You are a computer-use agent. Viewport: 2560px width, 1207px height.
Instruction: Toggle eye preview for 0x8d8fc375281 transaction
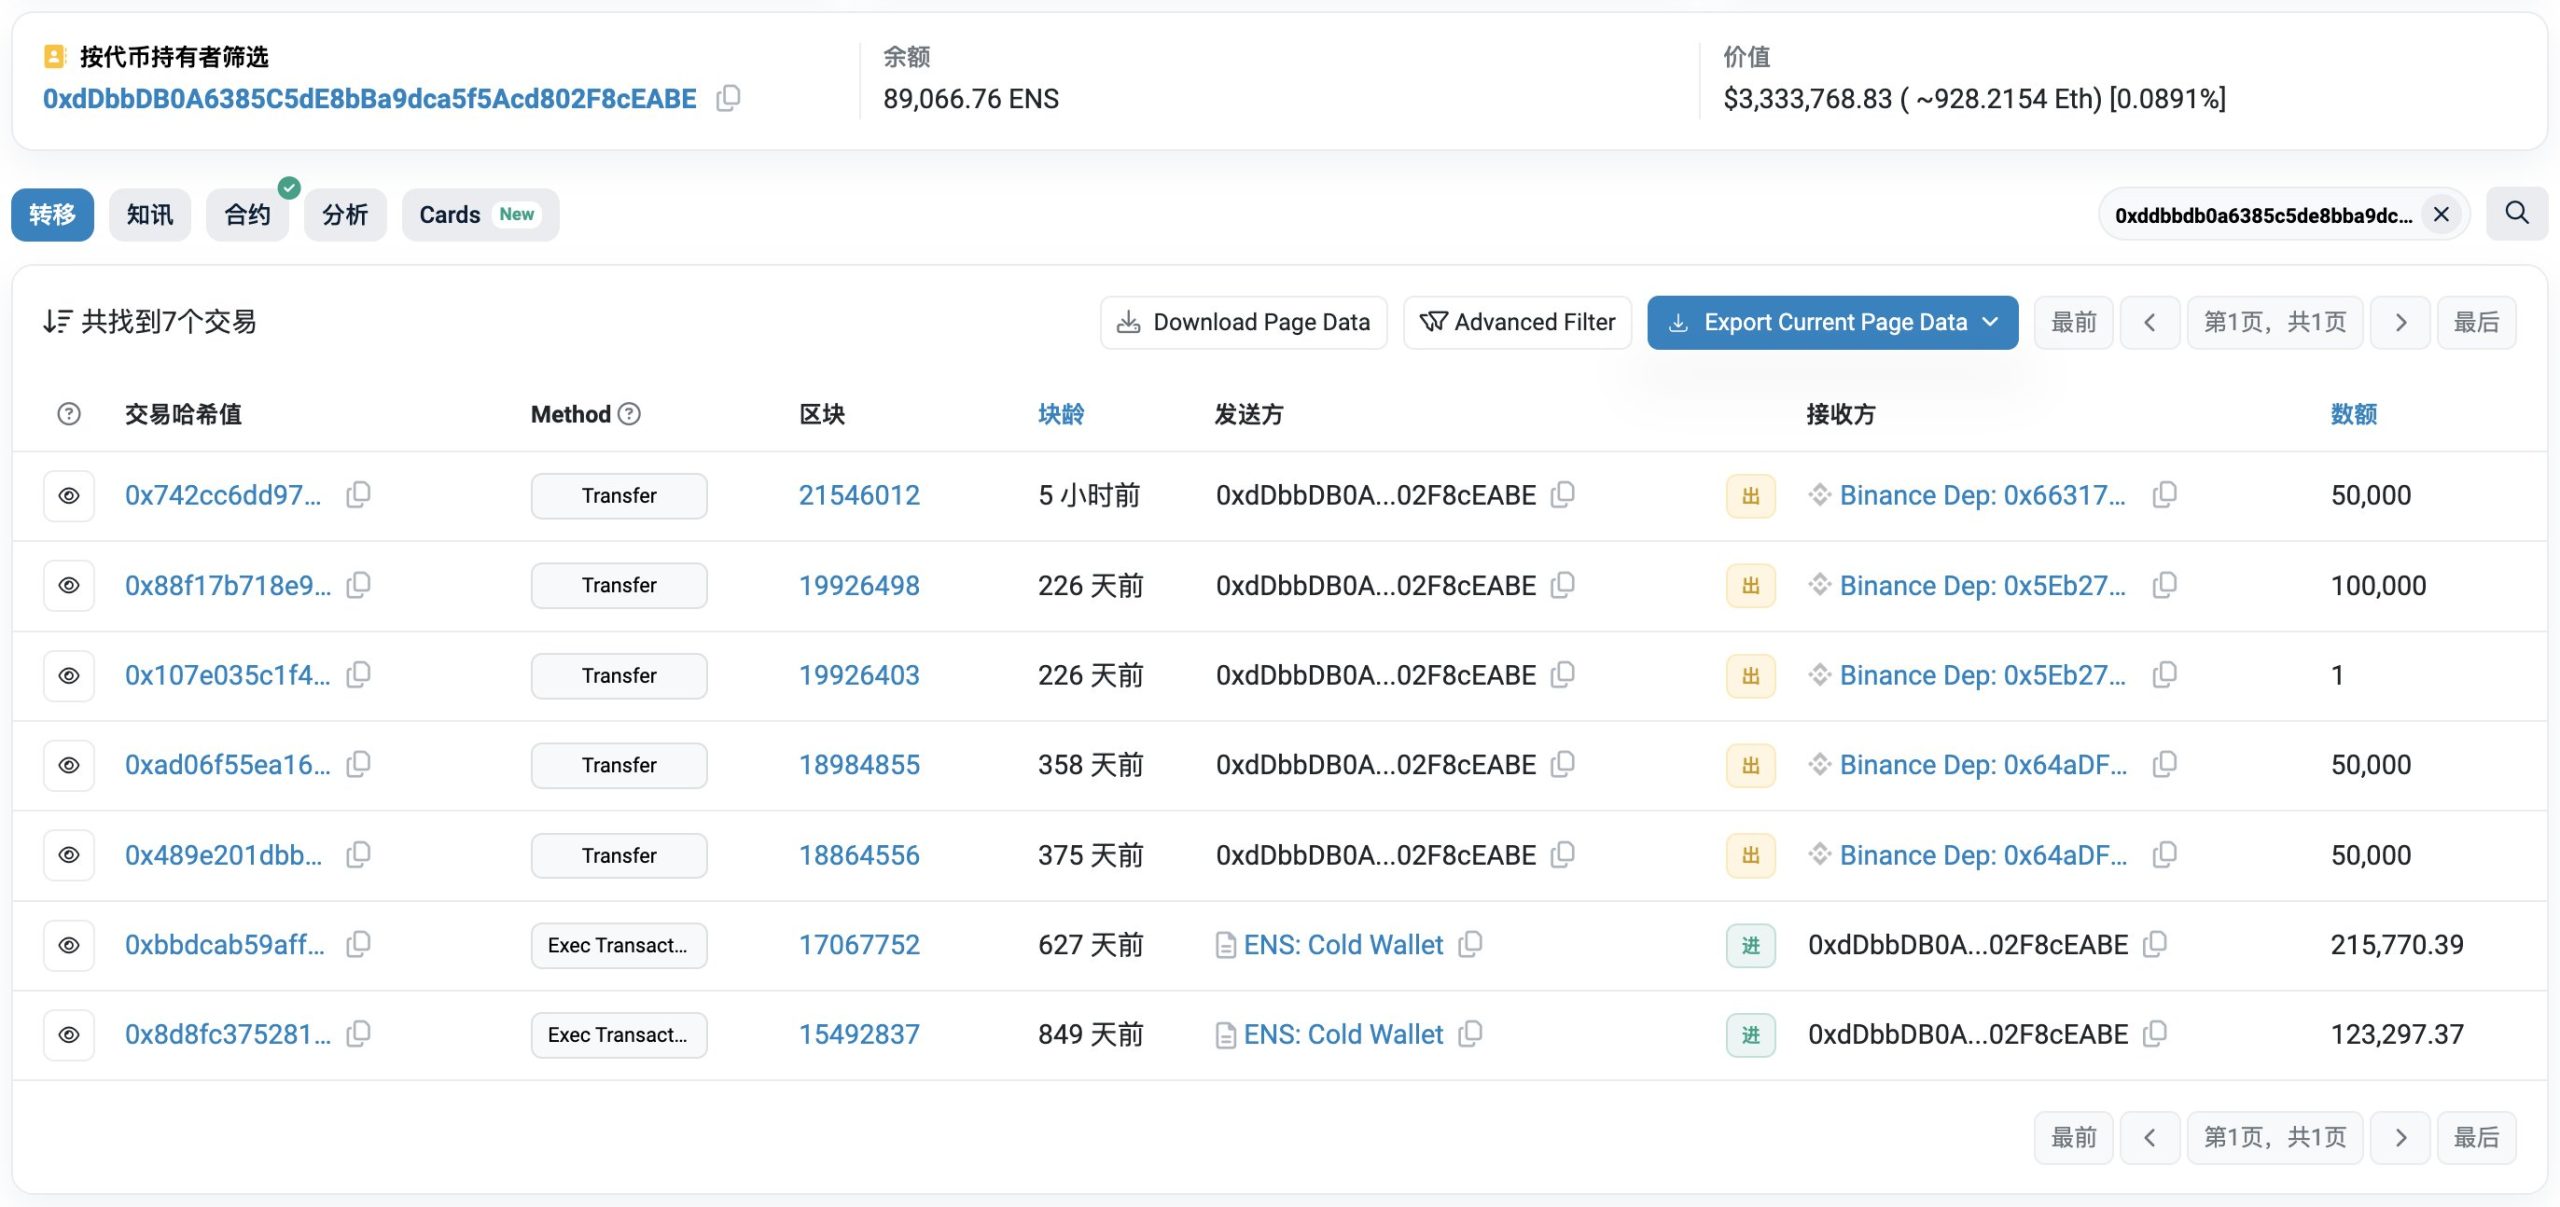click(69, 1034)
